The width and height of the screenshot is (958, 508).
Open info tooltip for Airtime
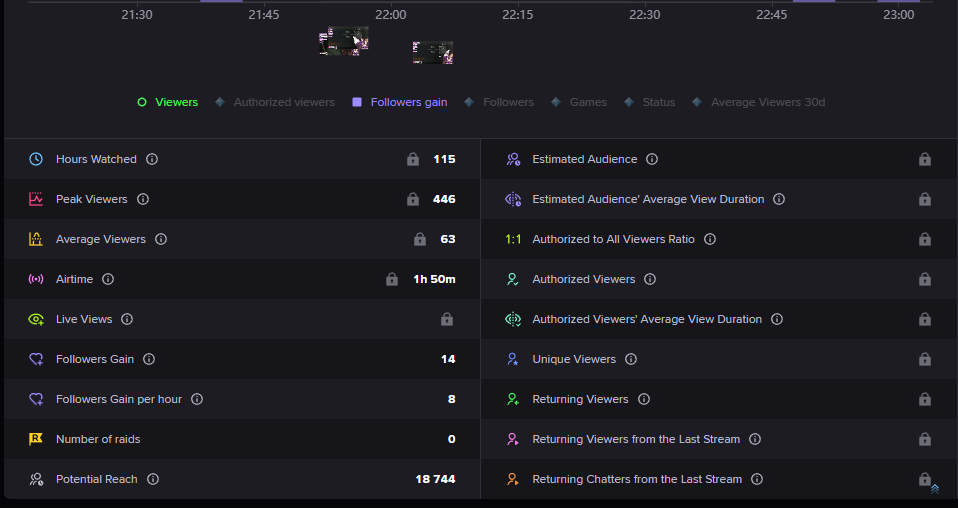[108, 279]
